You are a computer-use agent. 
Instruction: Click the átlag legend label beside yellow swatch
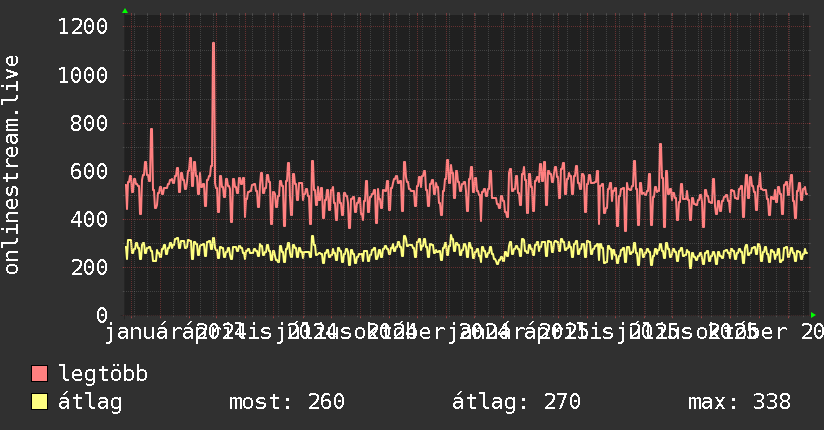(x=90, y=402)
